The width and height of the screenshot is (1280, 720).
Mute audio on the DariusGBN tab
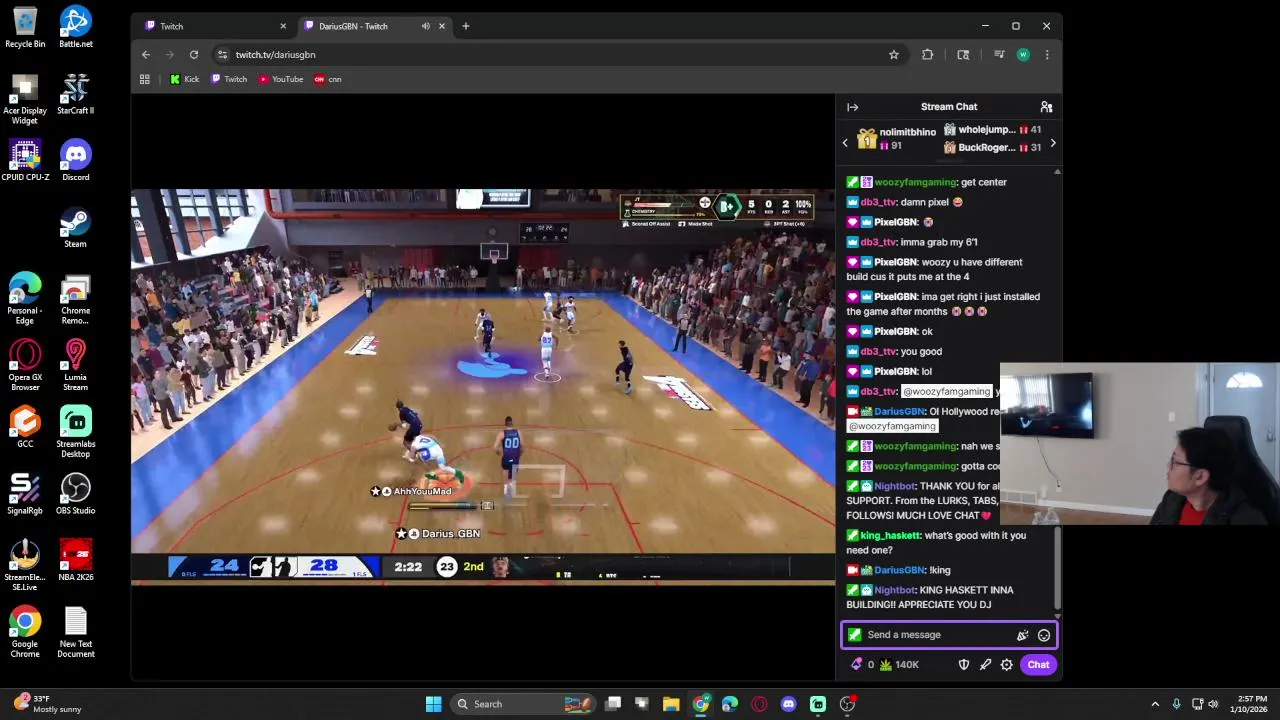pyautogui.click(x=426, y=26)
